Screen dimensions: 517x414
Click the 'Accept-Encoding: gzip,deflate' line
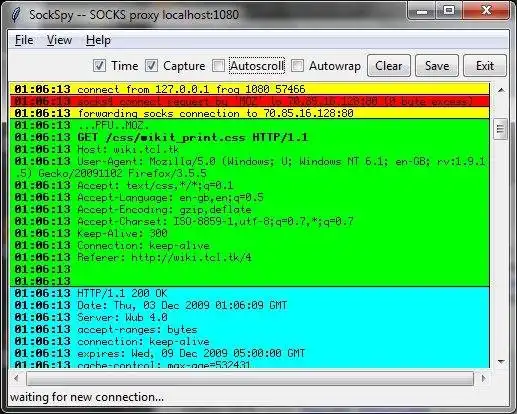(x=250, y=209)
